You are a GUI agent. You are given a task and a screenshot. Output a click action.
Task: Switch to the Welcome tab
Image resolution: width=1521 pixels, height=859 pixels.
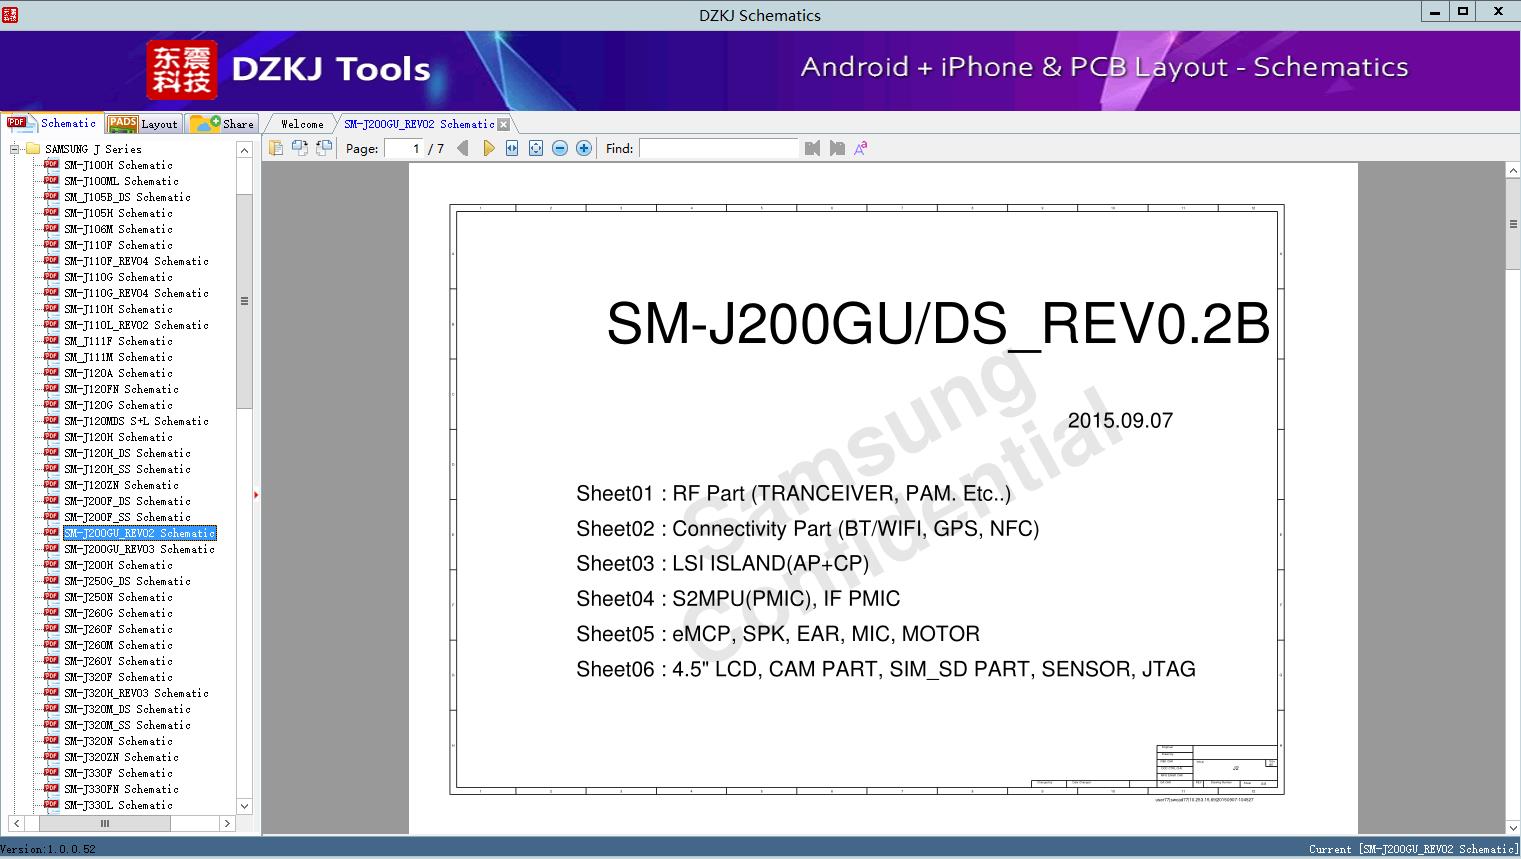point(300,123)
